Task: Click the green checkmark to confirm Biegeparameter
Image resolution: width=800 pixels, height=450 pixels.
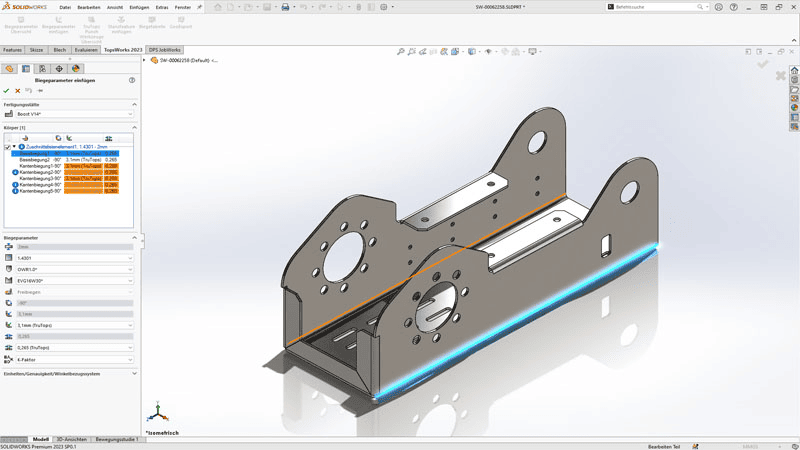Action: [x=7, y=91]
